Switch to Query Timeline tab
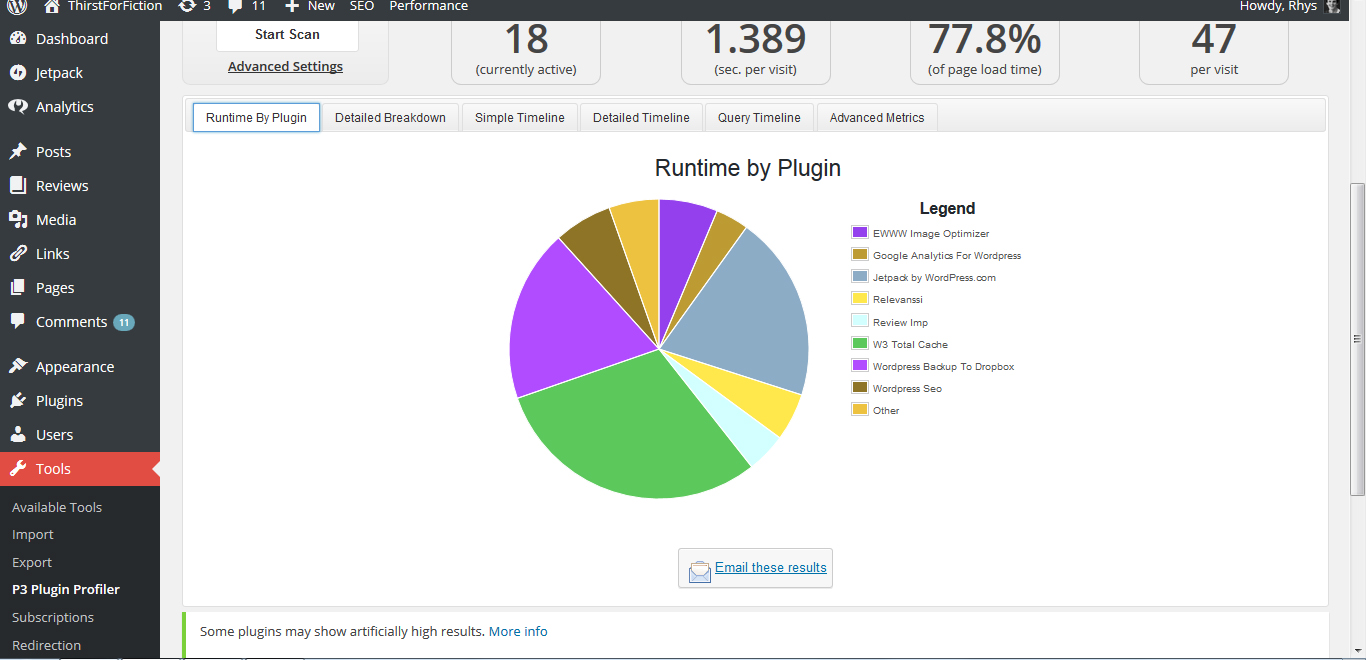 coord(759,117)
